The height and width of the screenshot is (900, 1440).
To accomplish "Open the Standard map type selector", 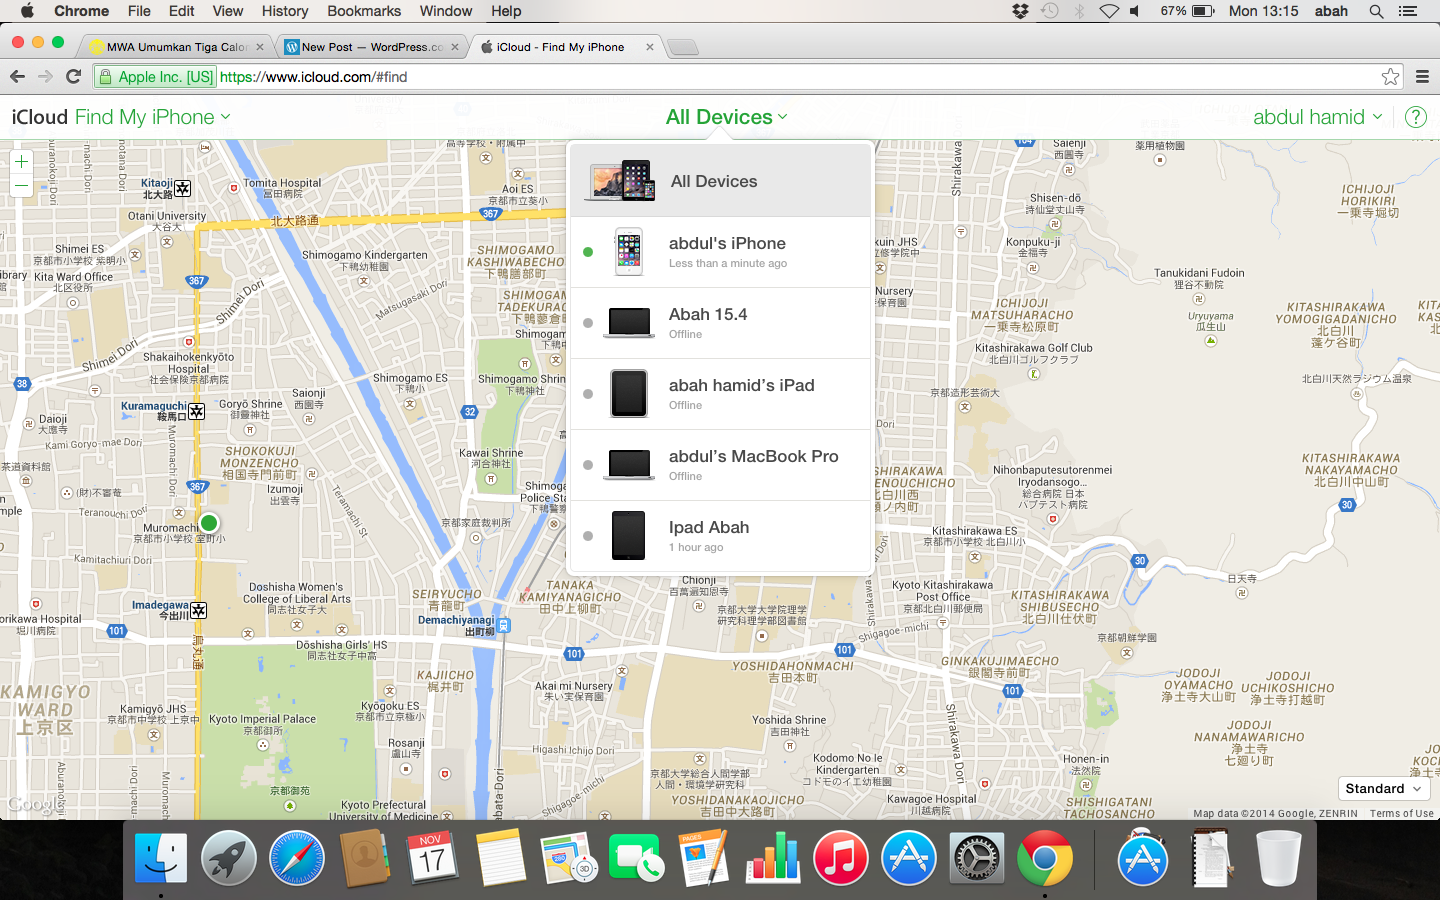I will click(1382, 788).
